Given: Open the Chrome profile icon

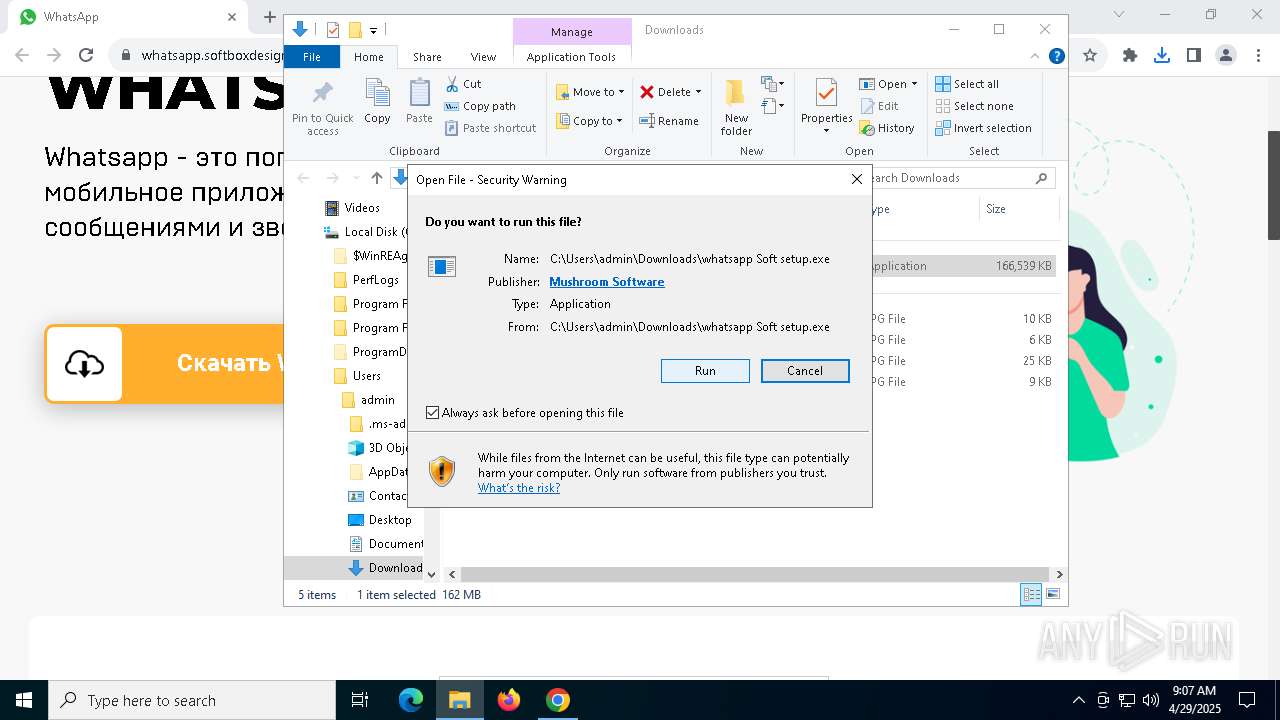Looking at the screenshot, I should point(1226,56).
